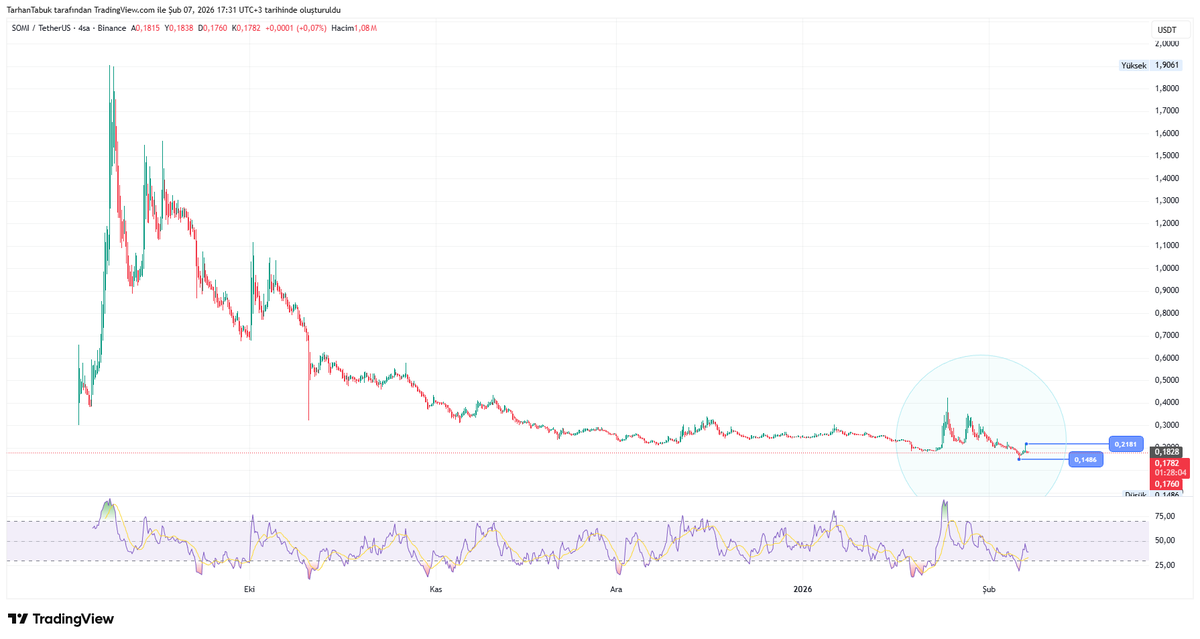The image size is (1200, 639).
Task: Click the 50,00 RSI scale value
Action: [x=1164, y=540]
